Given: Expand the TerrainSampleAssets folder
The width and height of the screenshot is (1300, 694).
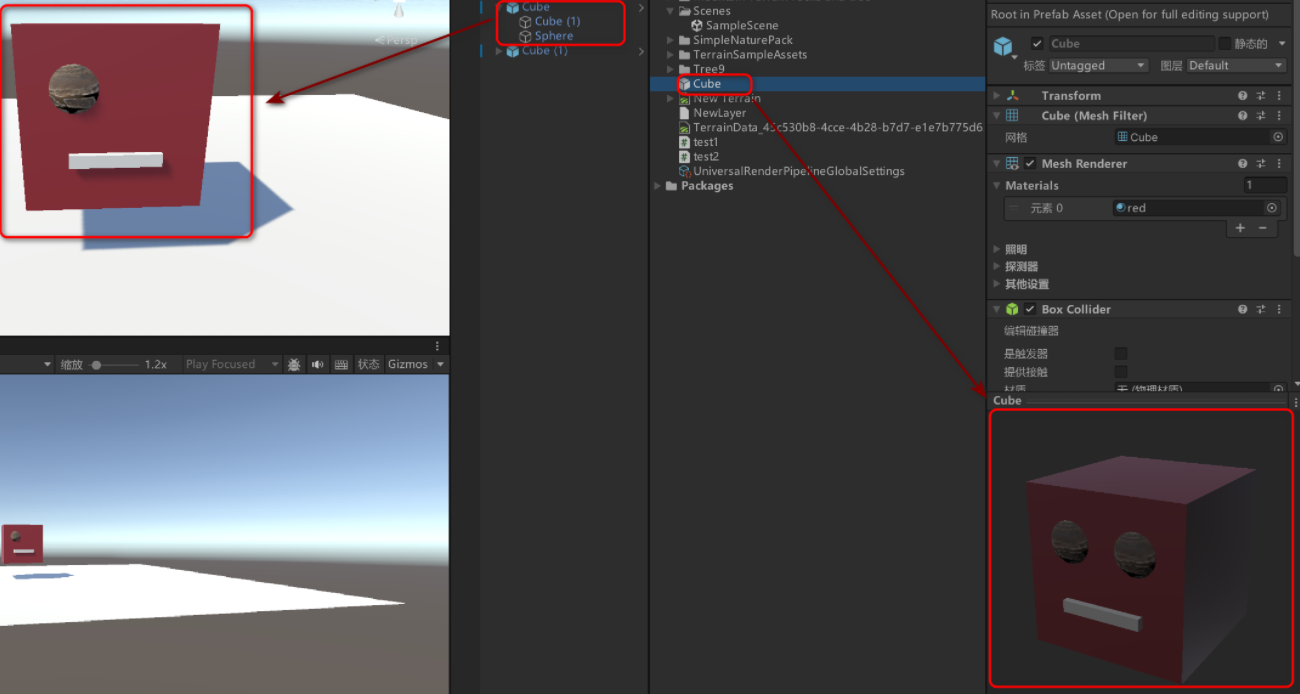Looking at the screenshot, I should coord(671,54).
